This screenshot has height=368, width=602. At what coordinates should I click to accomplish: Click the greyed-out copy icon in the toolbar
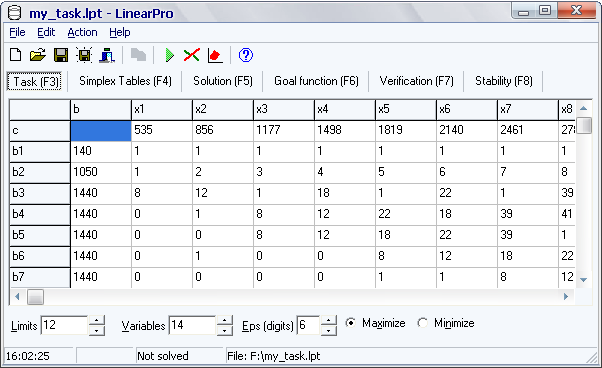(x=138, y=55)
